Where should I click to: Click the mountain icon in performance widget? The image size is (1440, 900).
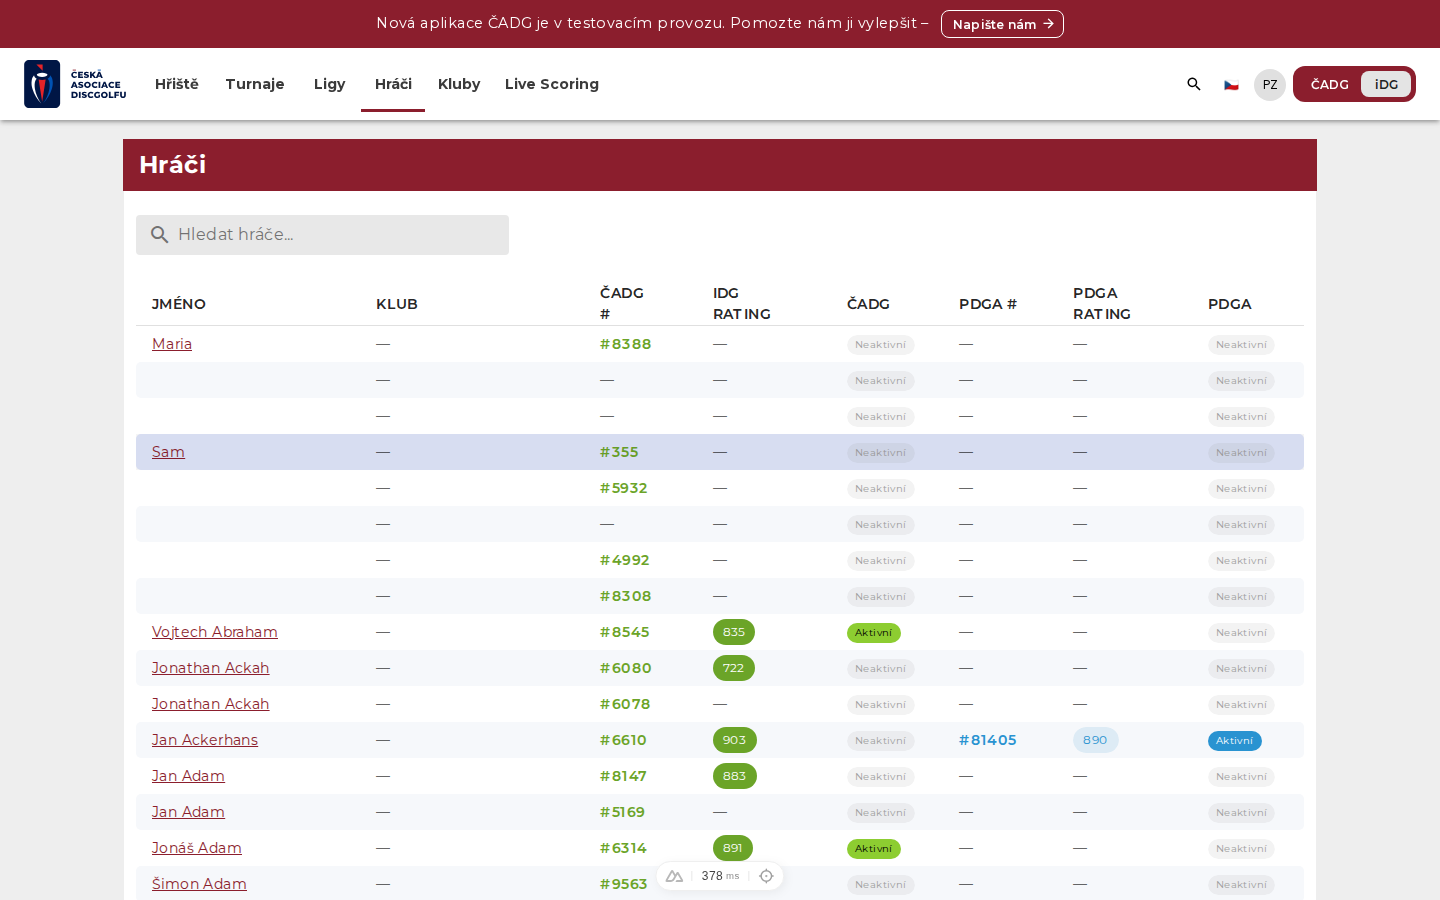coord(674,876)
